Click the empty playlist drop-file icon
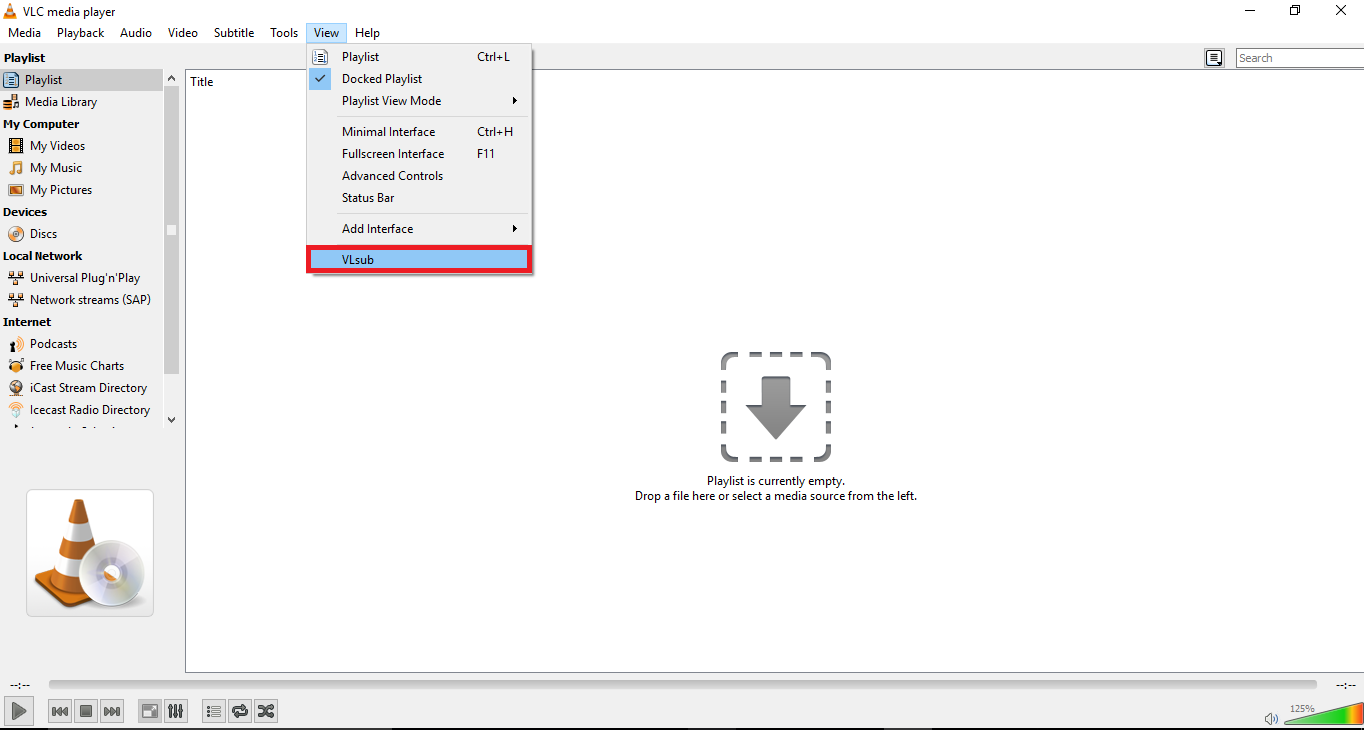1364x730 pixels. [x=776, y=407]
